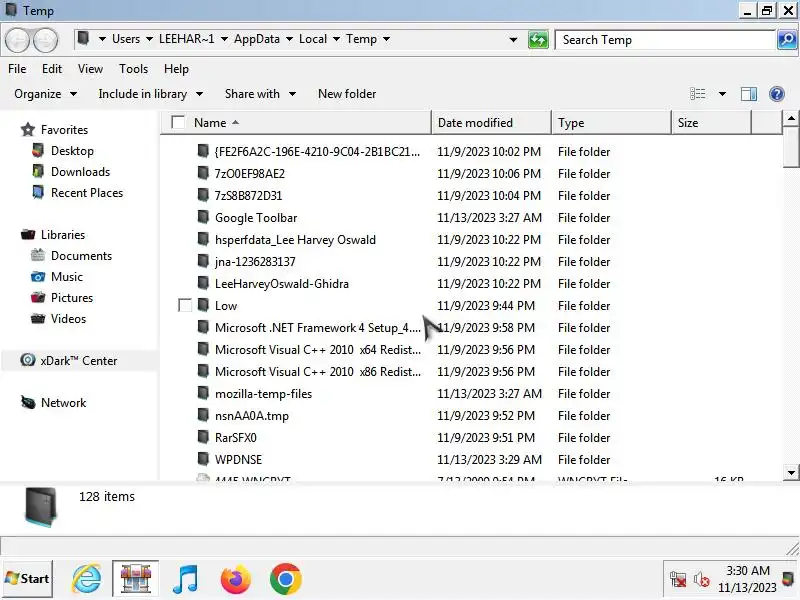Click the Desktop icon in Favorites
This screenshot has width=800, height=600.
(x=38, y=151)
